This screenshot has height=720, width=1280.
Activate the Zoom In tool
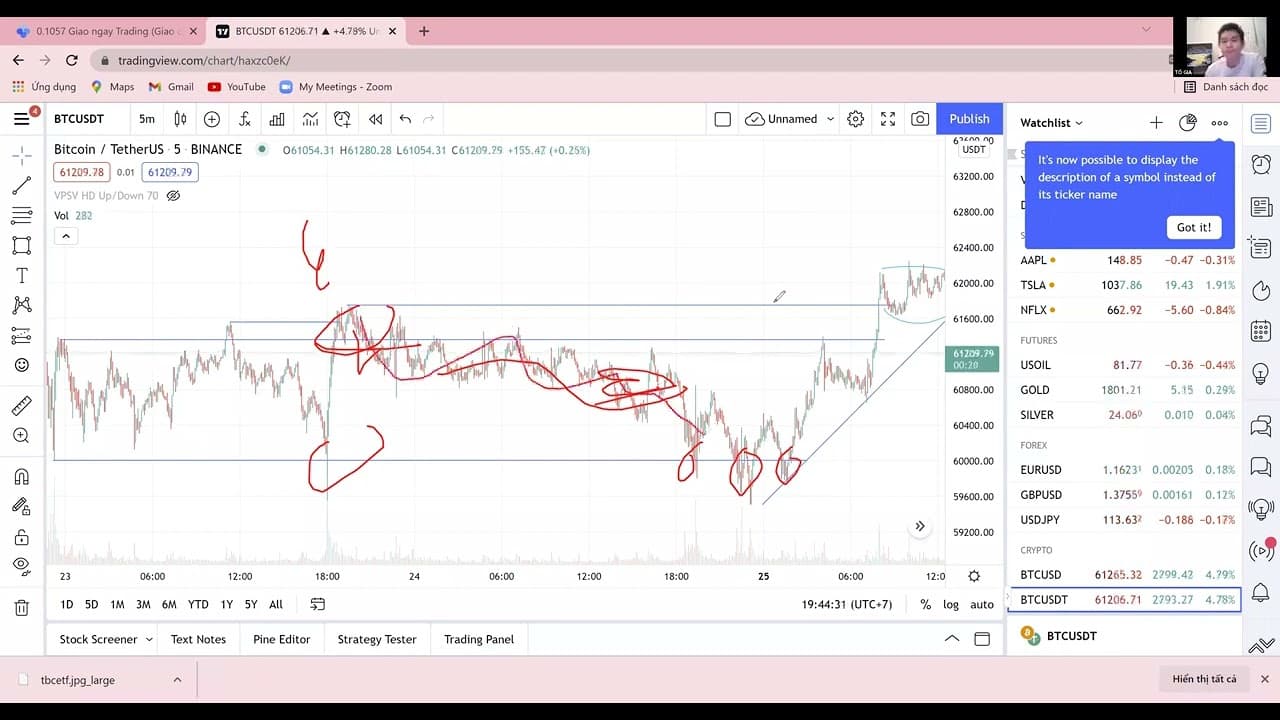pos(21,436)
